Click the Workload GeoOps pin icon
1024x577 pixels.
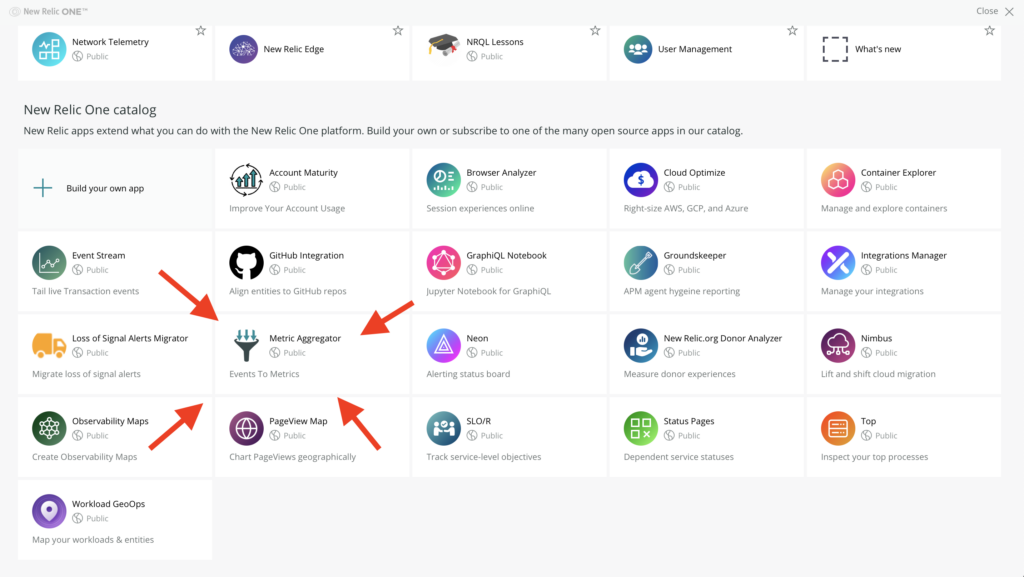click(x=49, y=511)
